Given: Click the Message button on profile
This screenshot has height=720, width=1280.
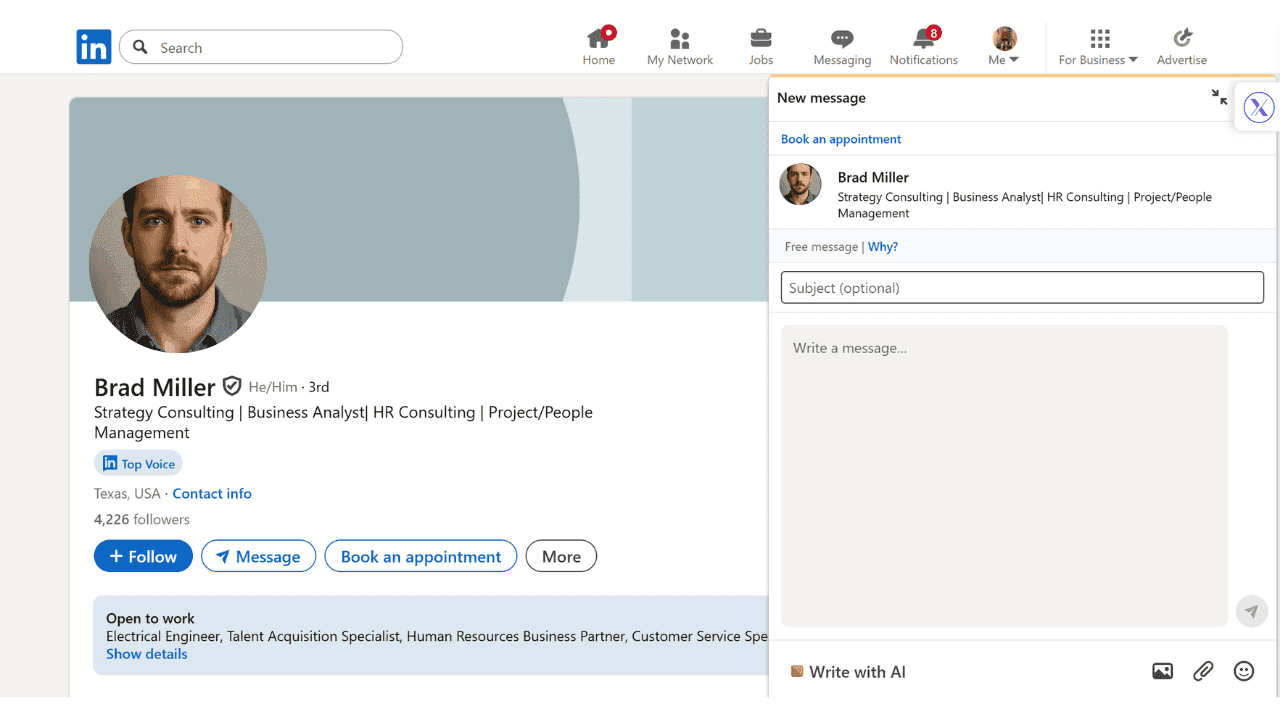Looking at the screenshot, I should click(x=258, y=556).
